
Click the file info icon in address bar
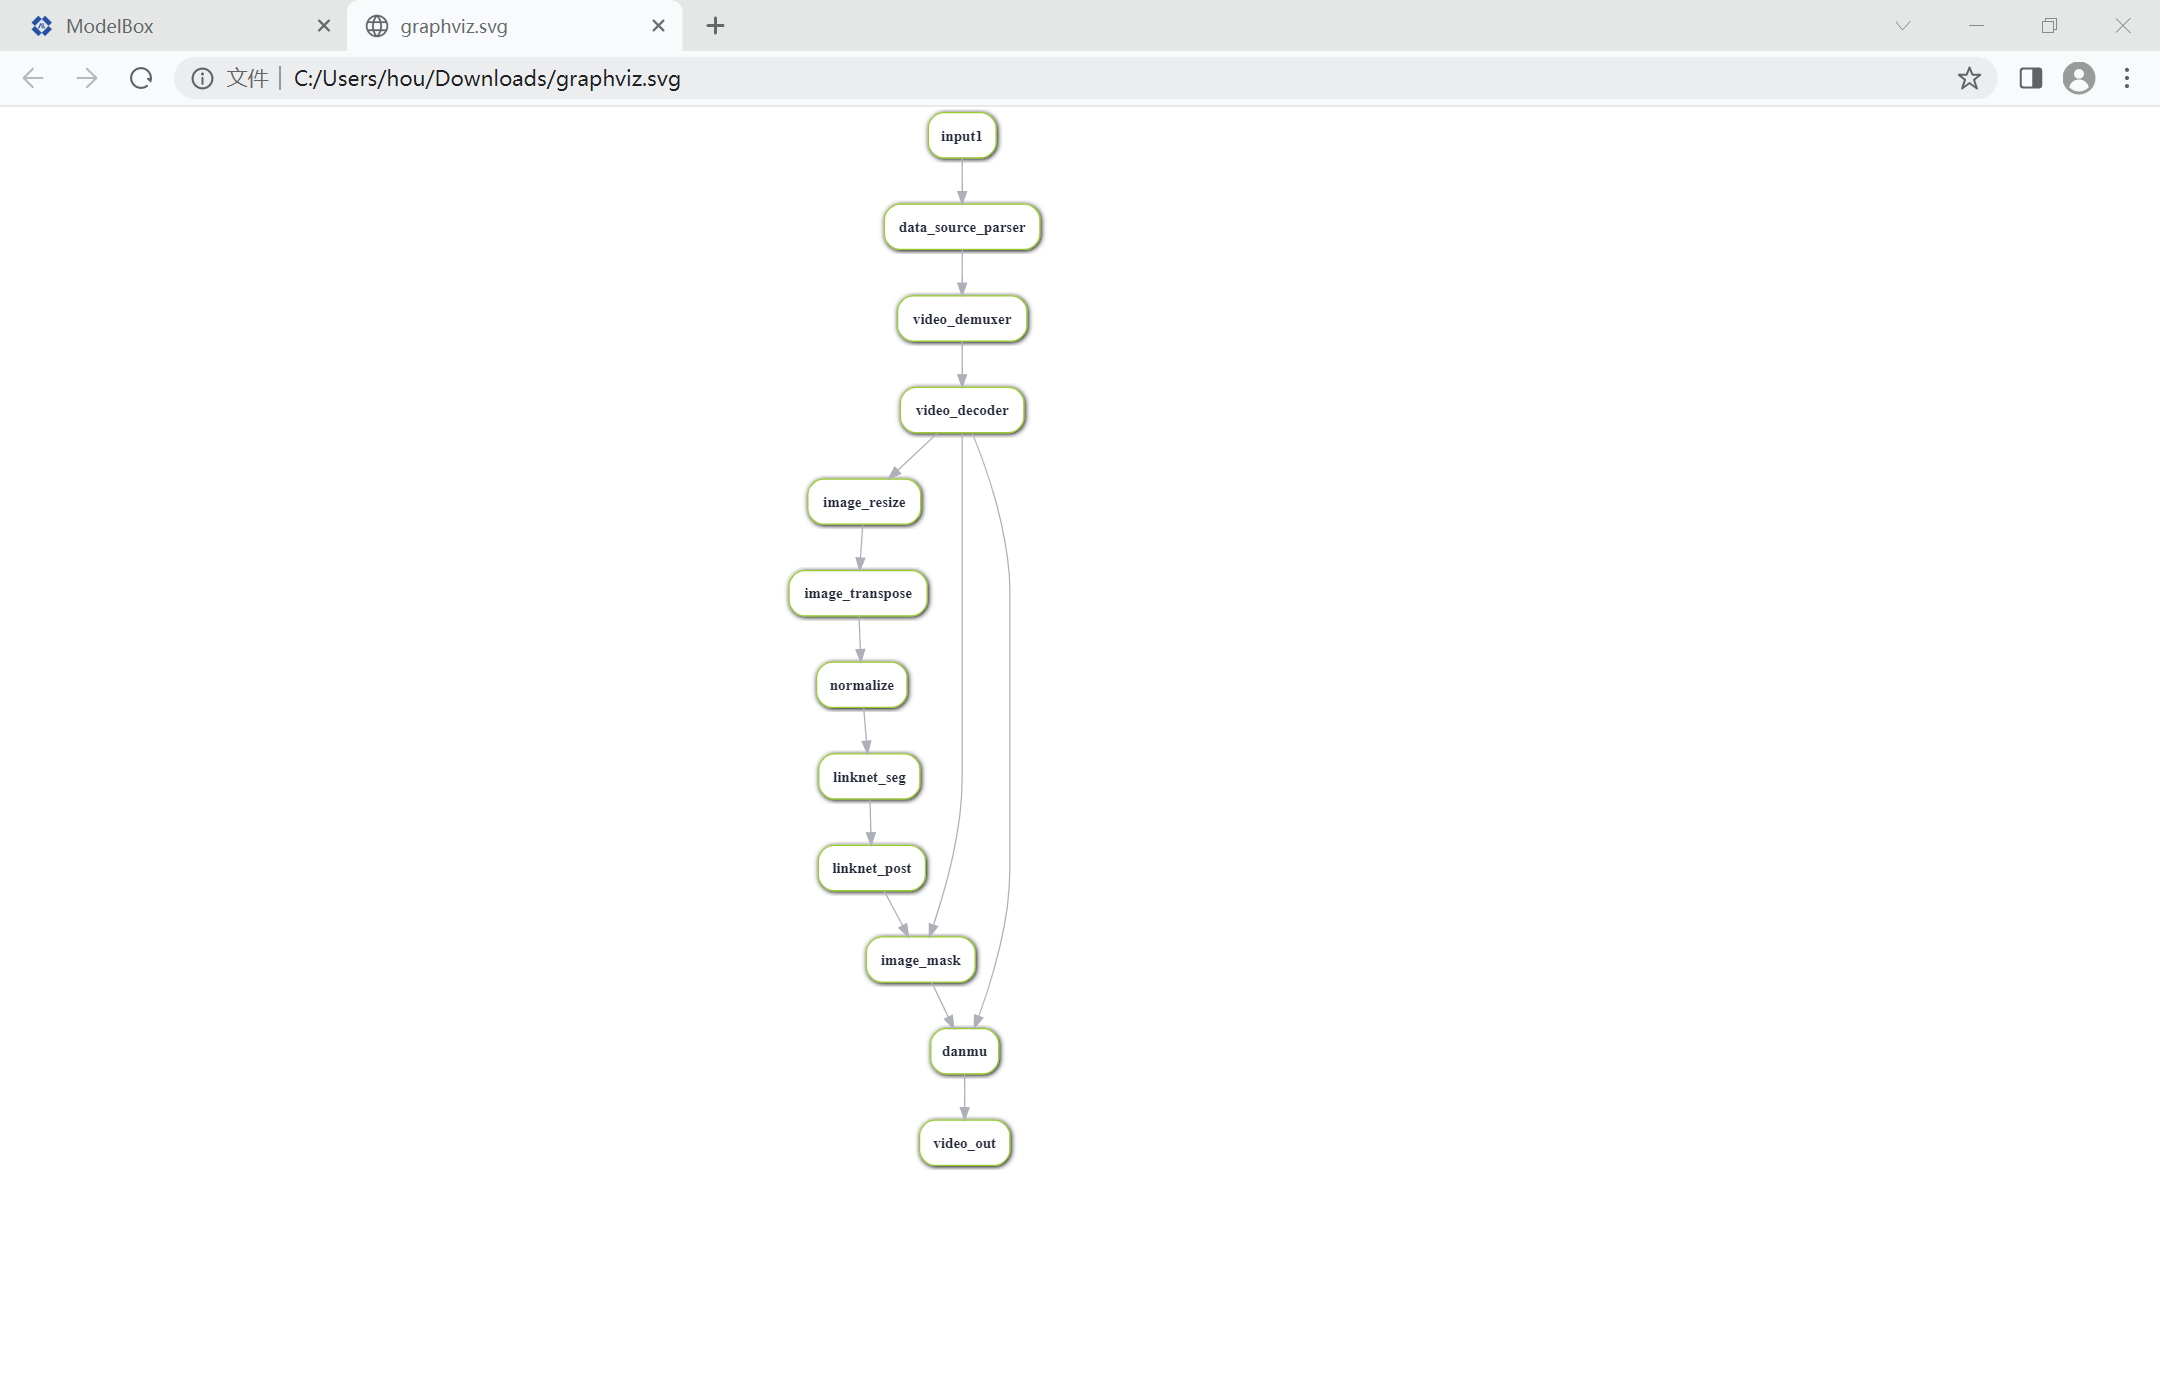pyautogui.click(x=202, y=78)
